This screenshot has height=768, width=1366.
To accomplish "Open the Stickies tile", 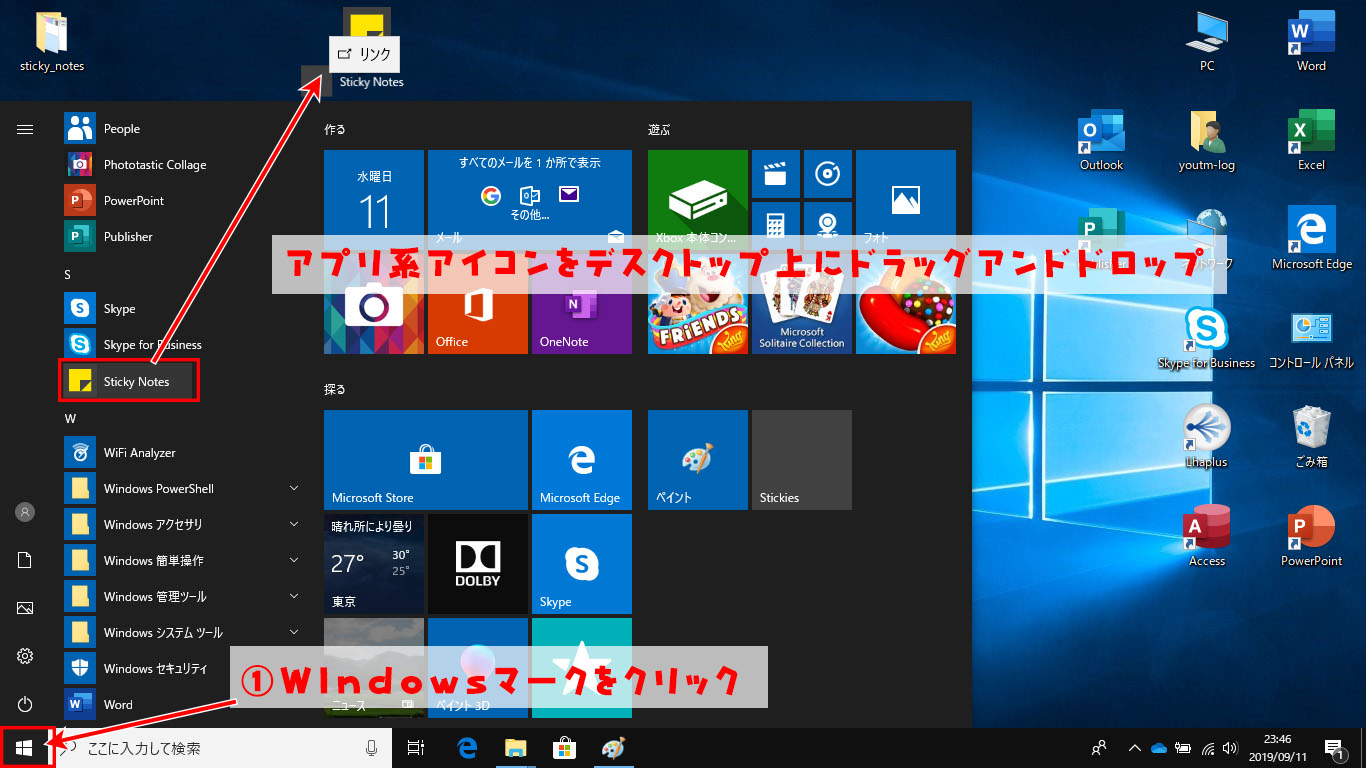I will [x=802, y=460].
